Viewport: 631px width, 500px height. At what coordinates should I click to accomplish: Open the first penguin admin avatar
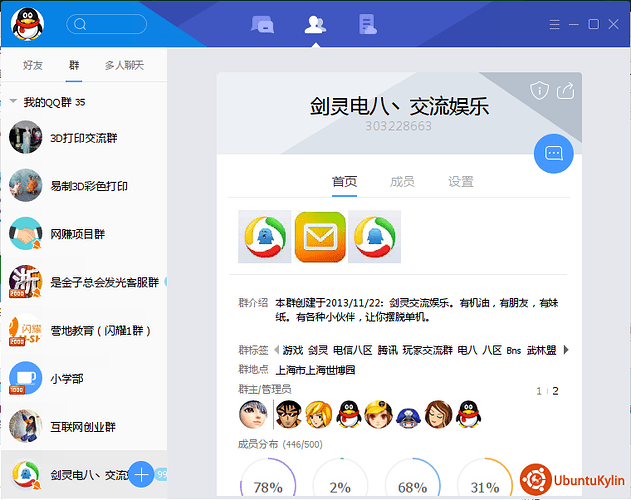(348, 414)
